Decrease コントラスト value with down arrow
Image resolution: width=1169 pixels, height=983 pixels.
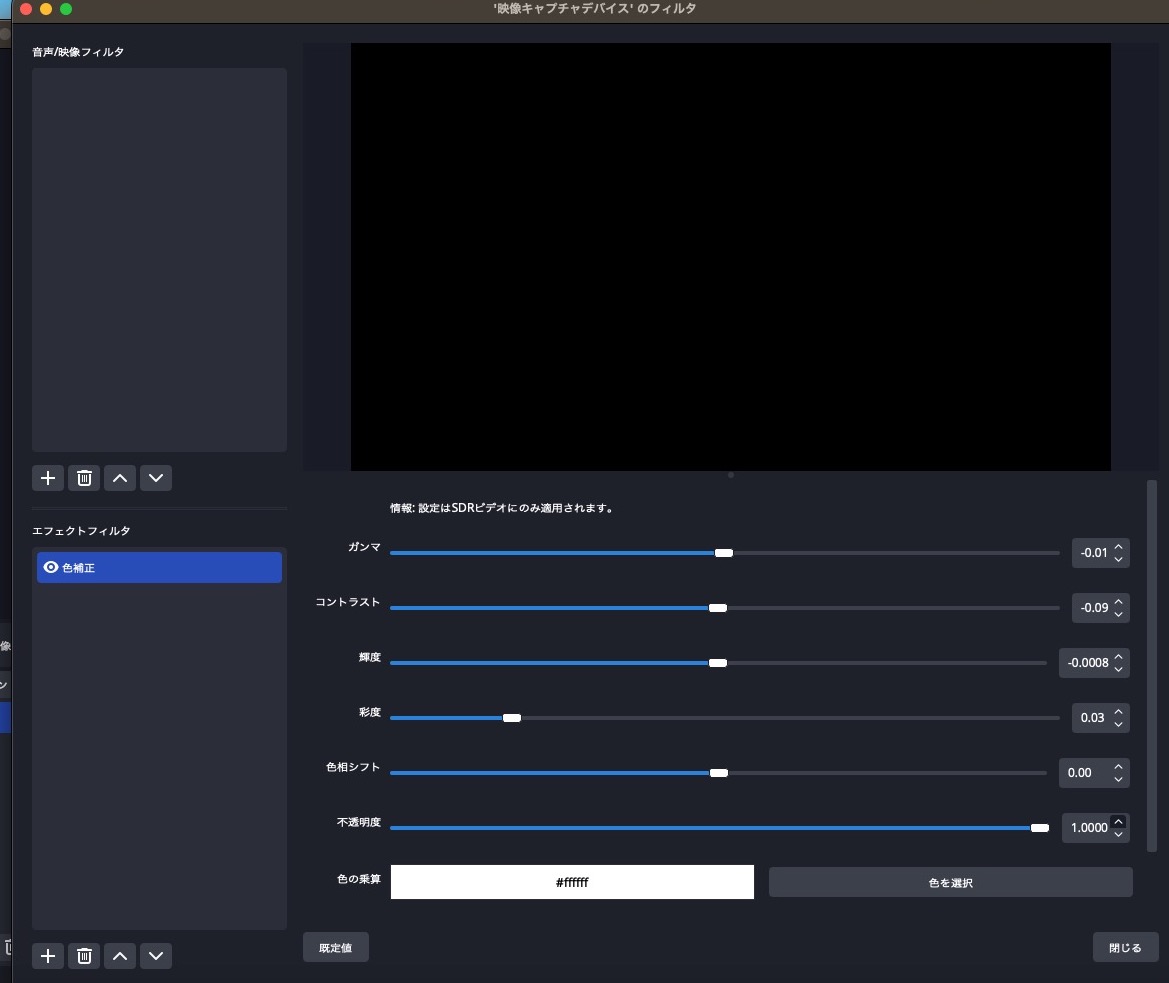click(x=1118, y=614)
